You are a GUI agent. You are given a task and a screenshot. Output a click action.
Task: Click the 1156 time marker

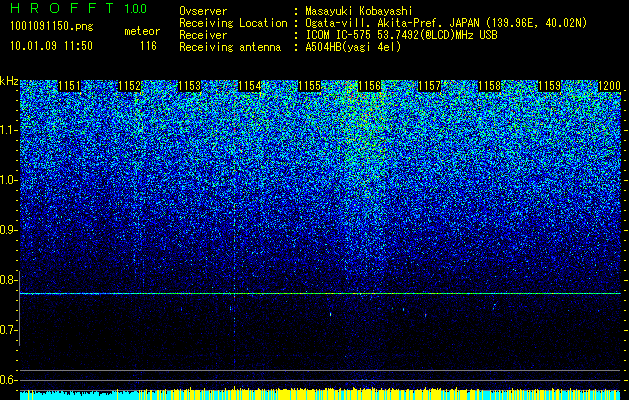point(369,86)
